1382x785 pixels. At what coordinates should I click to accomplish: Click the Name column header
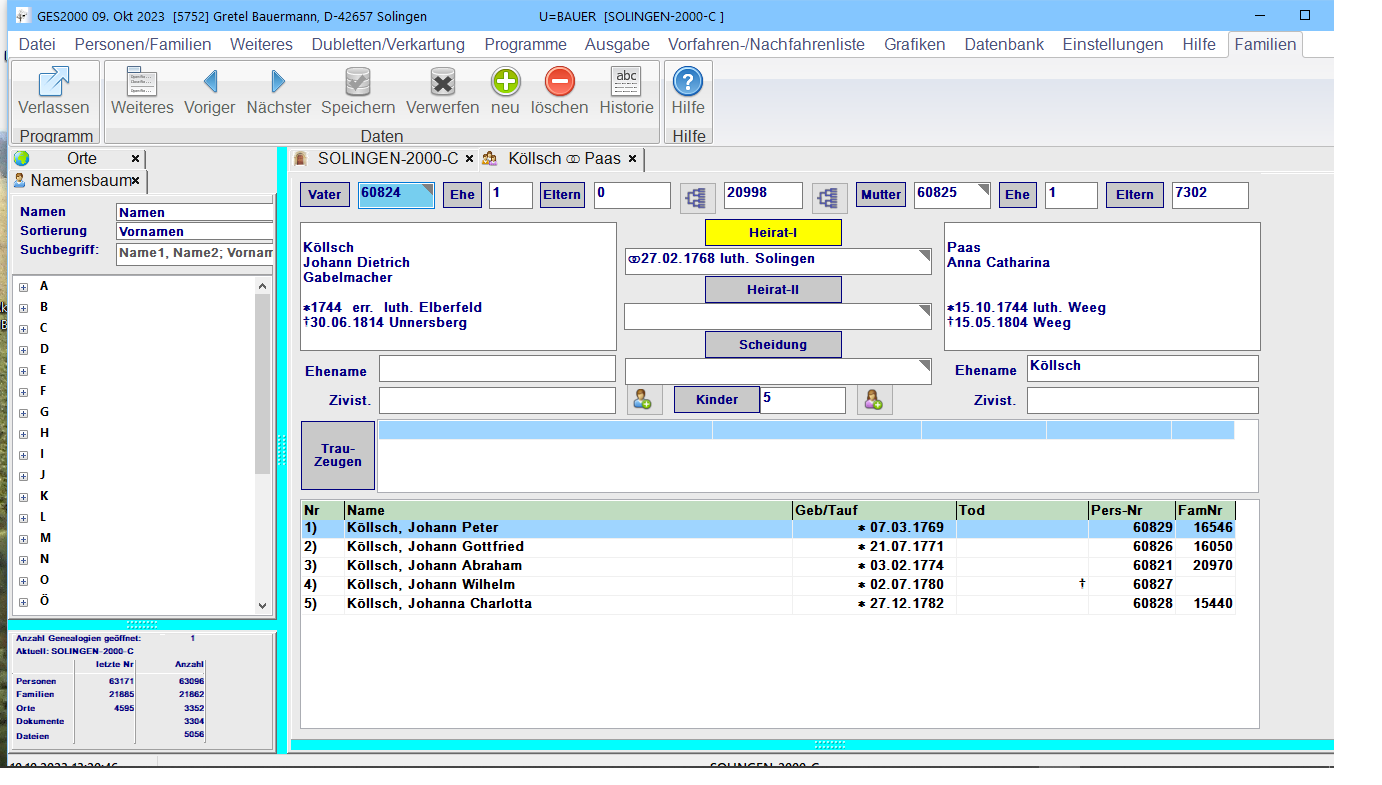568,510
